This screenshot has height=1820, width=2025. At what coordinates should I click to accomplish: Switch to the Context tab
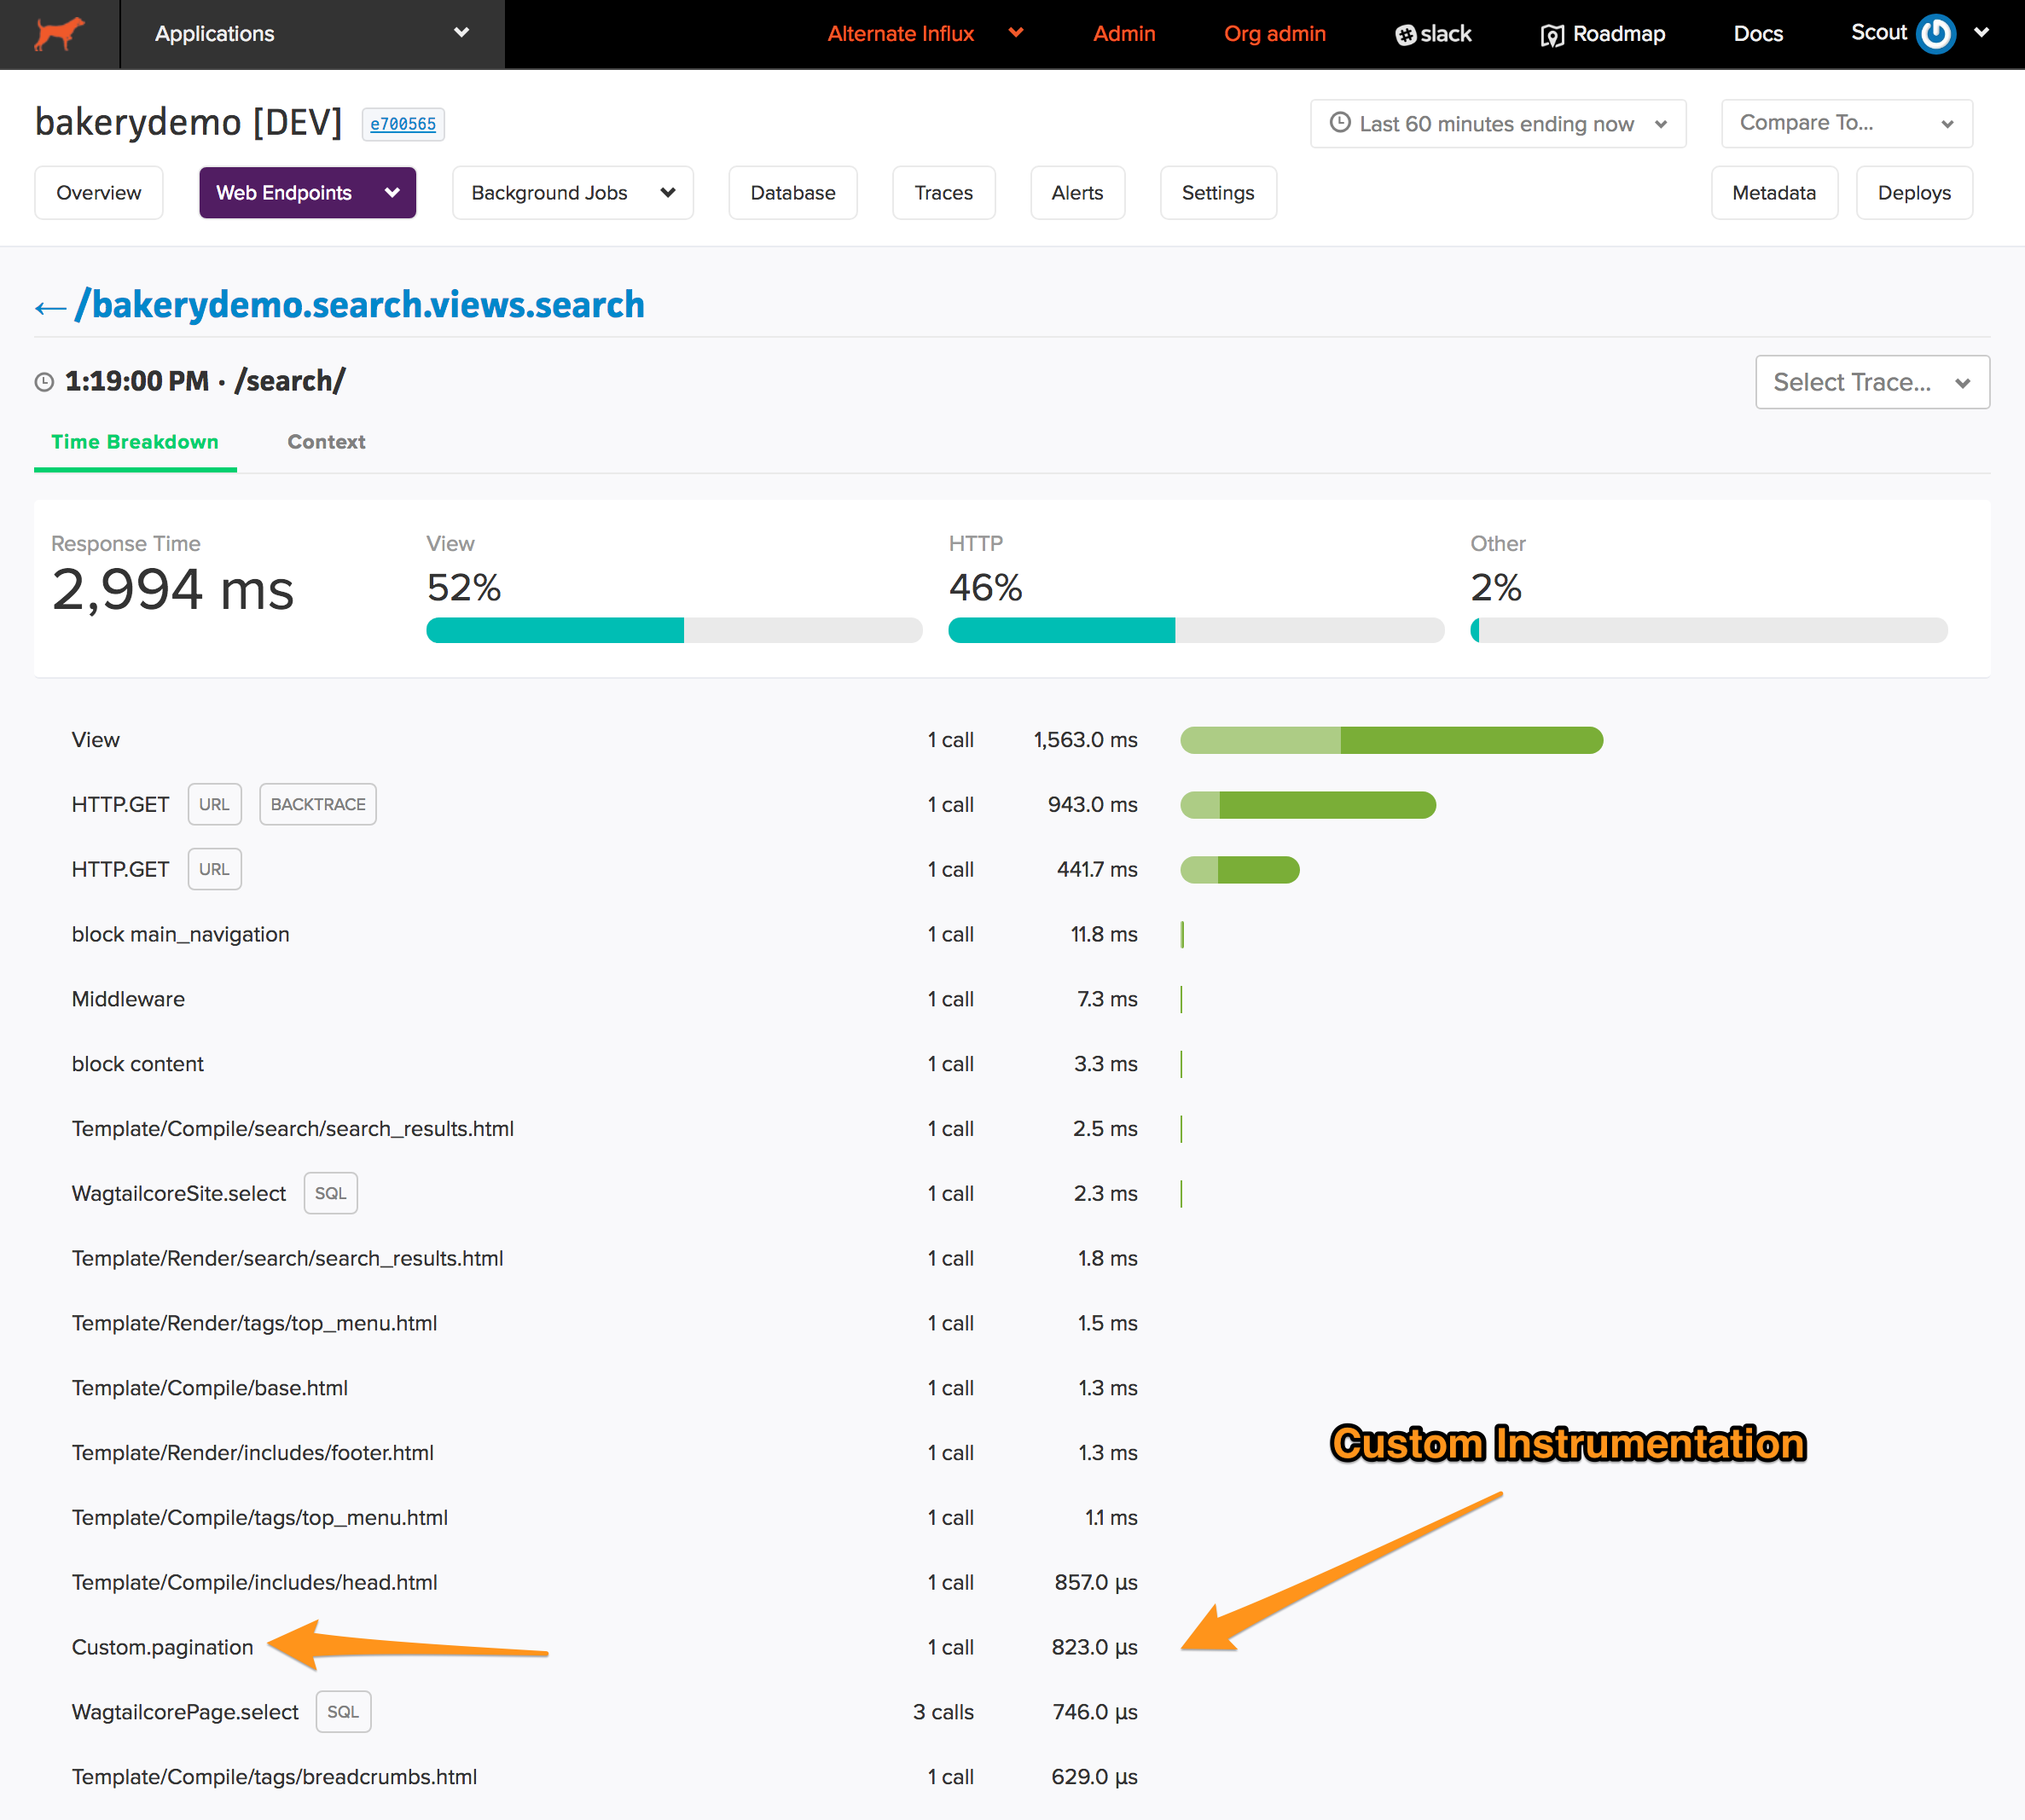click(x=325, y=441)
